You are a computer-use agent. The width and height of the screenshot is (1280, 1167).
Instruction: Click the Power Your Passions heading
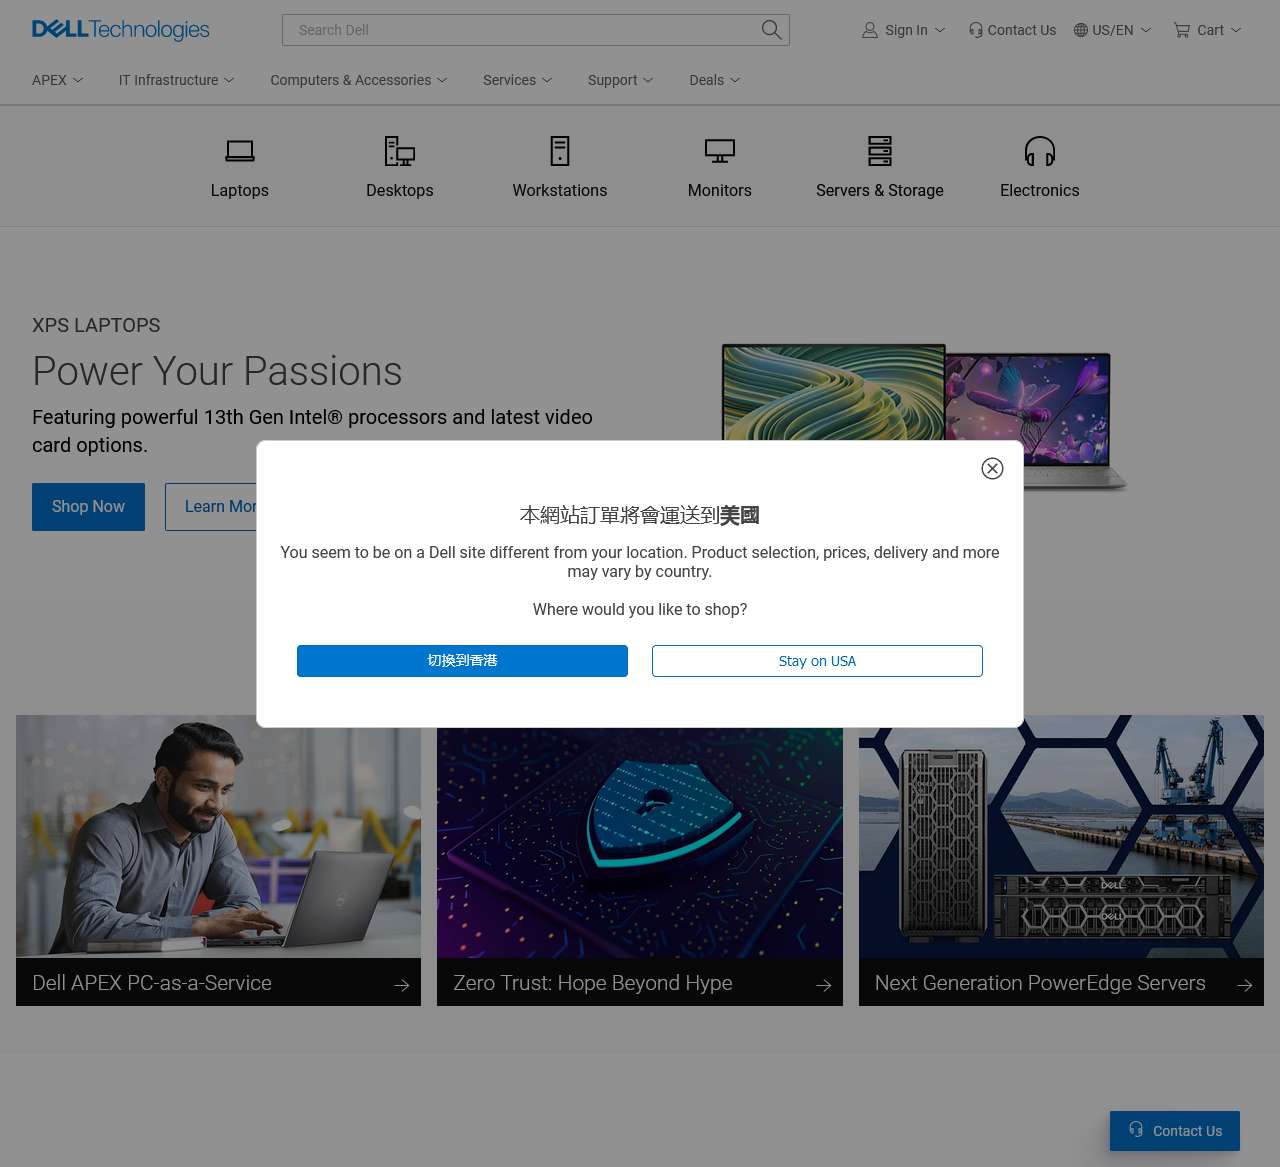click(217, 371)
